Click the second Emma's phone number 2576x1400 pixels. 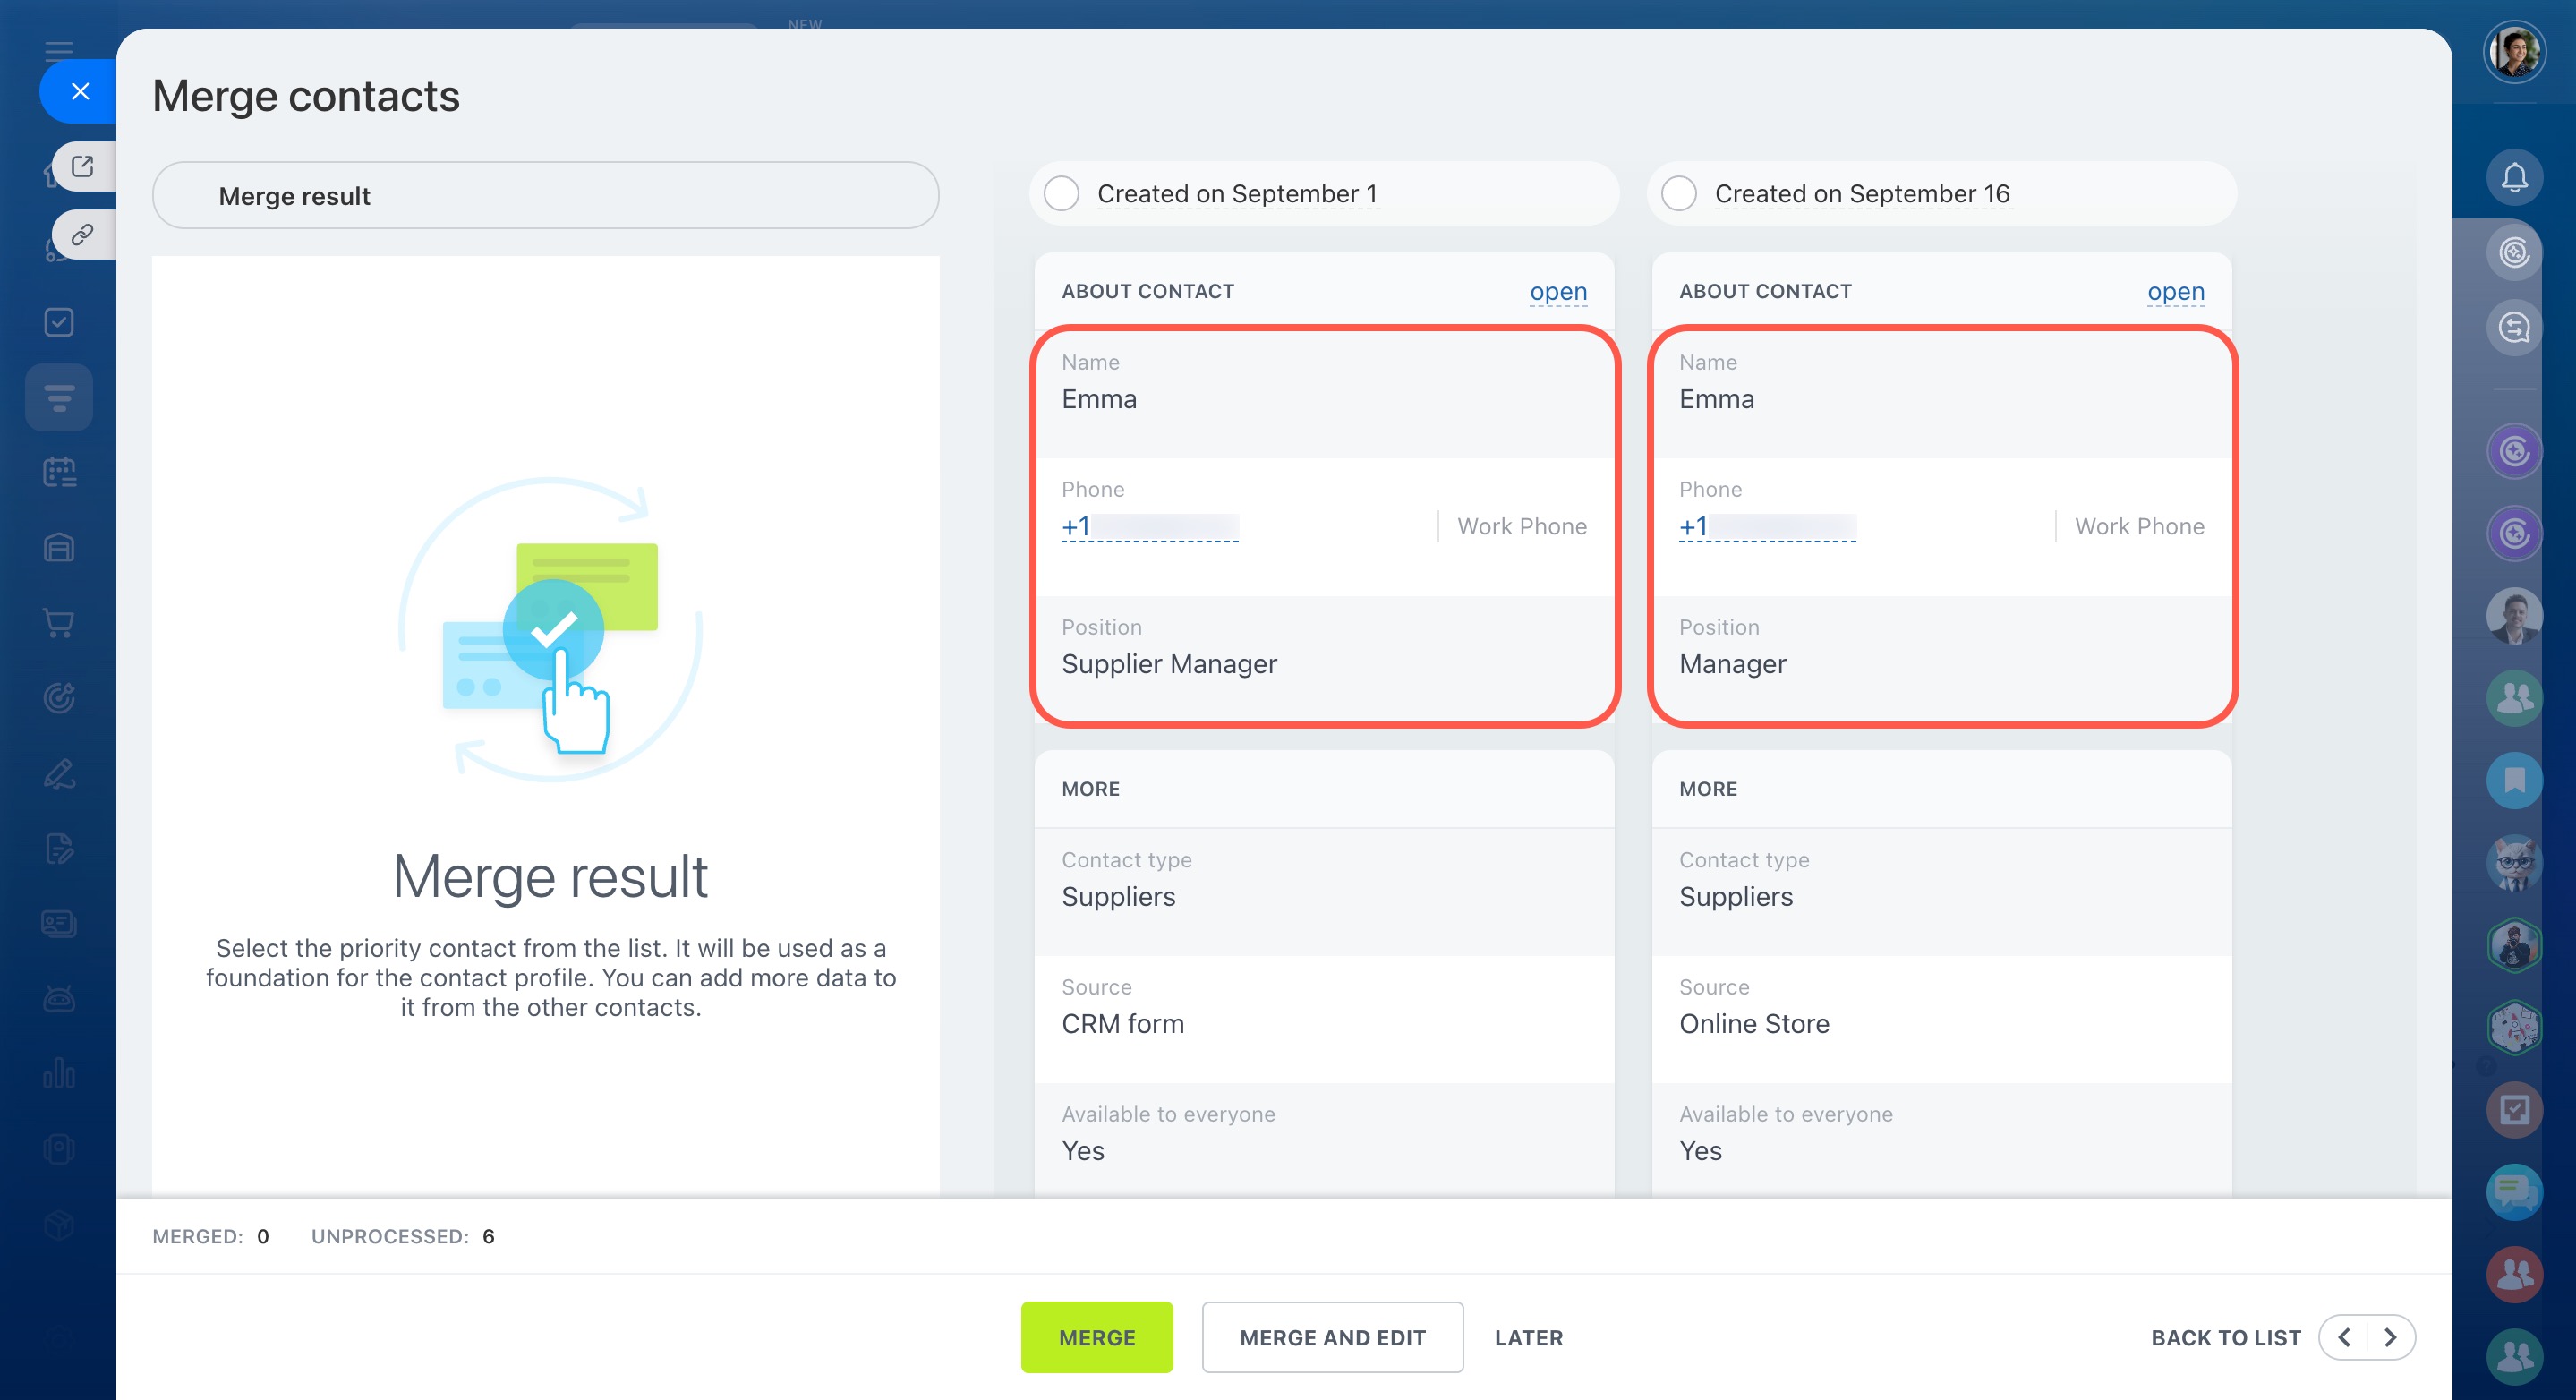click(1766, 526)
